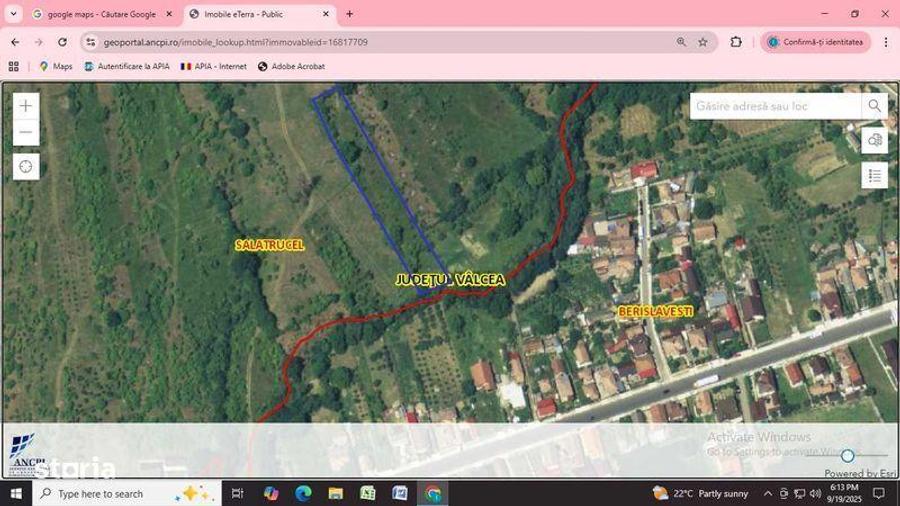Open the weather widget '22°C Partly sunny'
Screen dimensions: 900x506
point(702,493)
